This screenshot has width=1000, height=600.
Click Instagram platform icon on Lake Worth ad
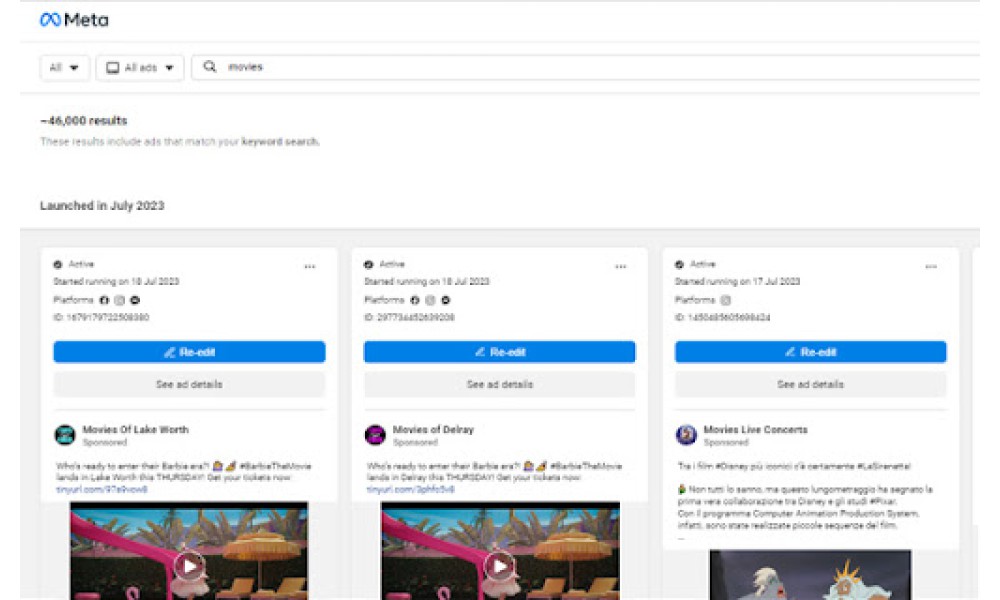[x=119, y=300]
